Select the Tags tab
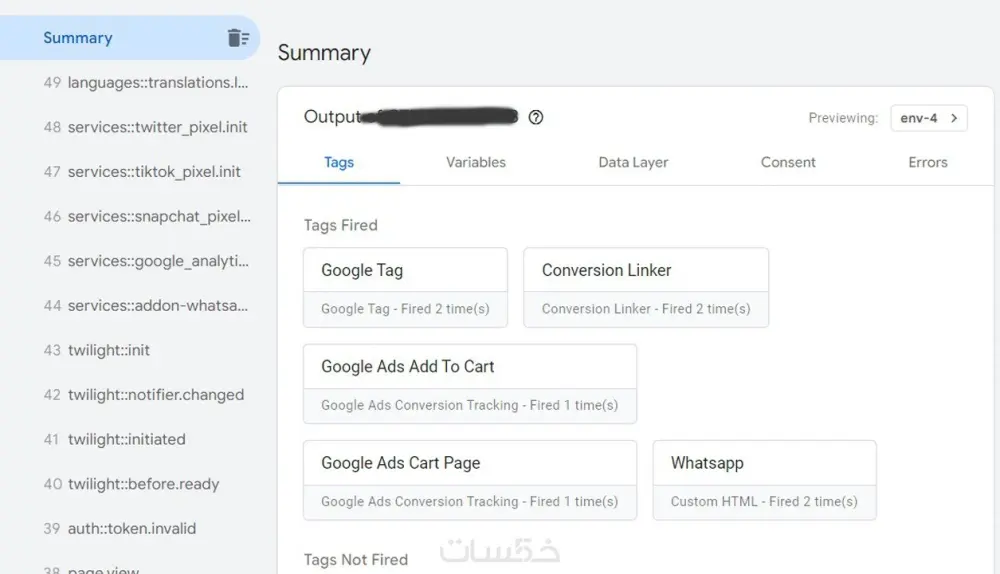 pos(339,162)
